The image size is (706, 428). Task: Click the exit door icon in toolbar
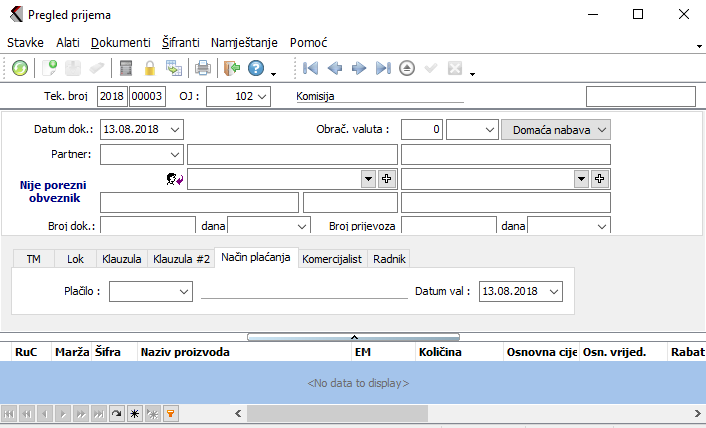point(232,68)
